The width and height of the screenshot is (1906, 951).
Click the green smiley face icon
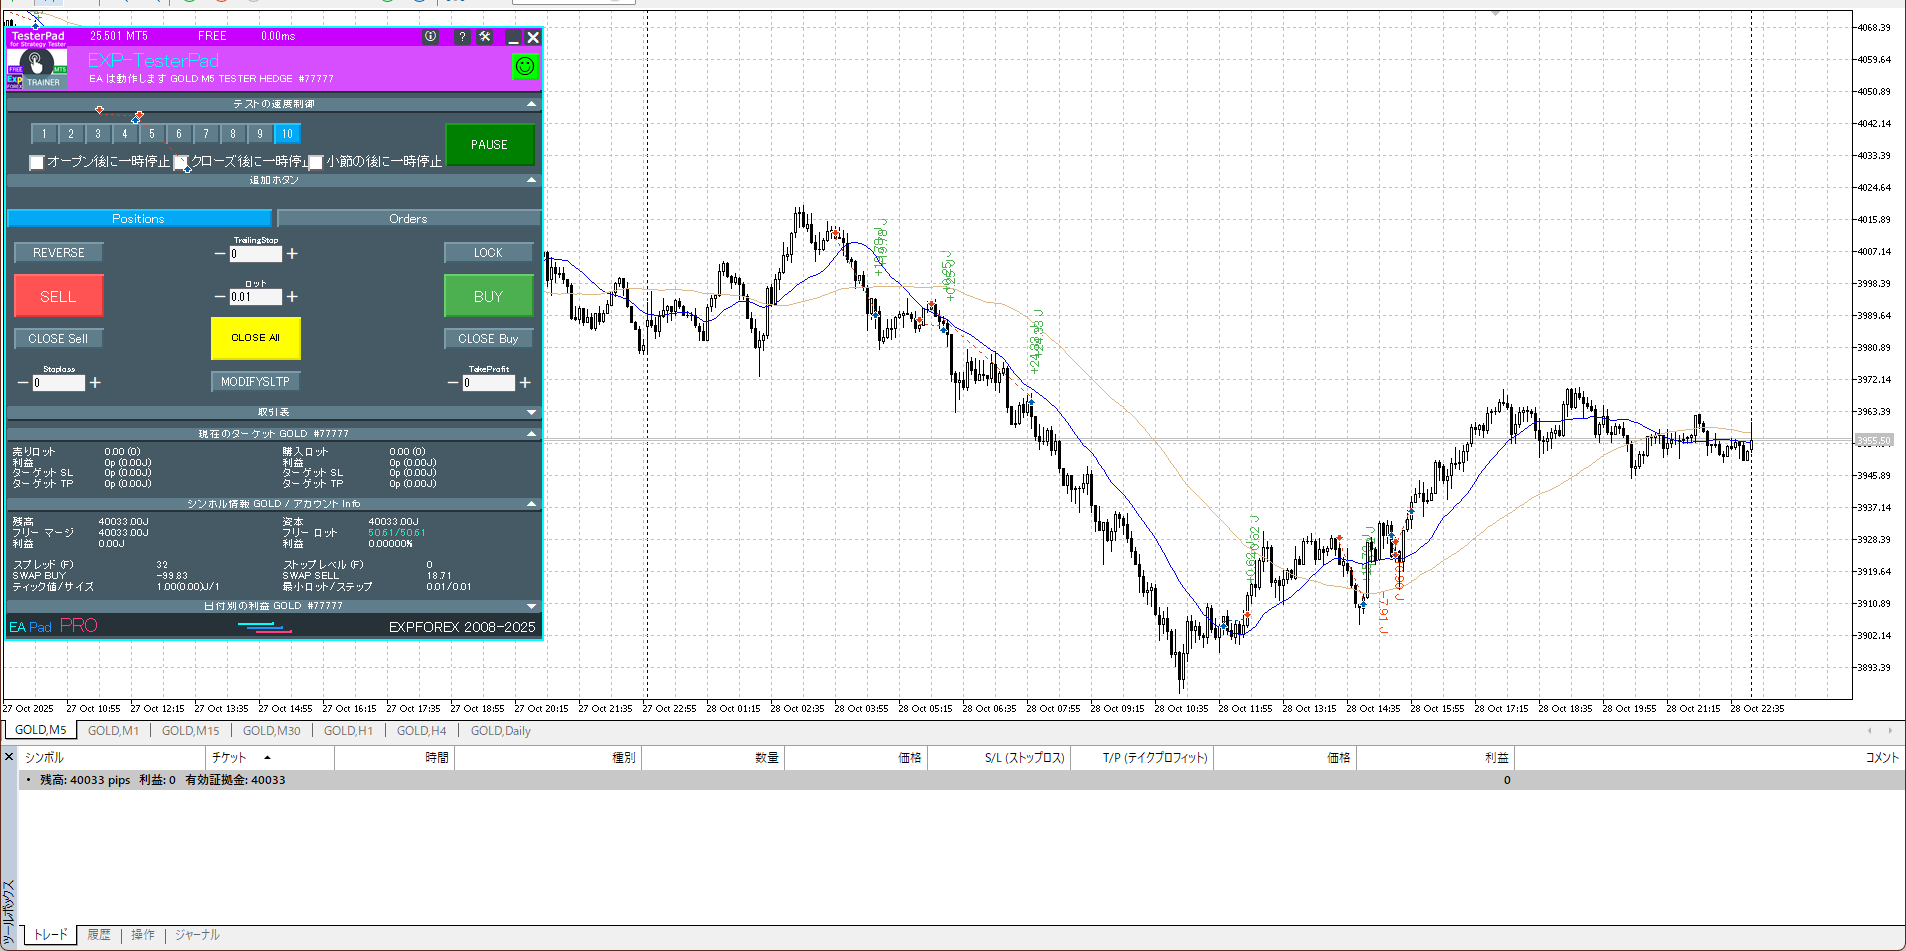pos(524,66)
